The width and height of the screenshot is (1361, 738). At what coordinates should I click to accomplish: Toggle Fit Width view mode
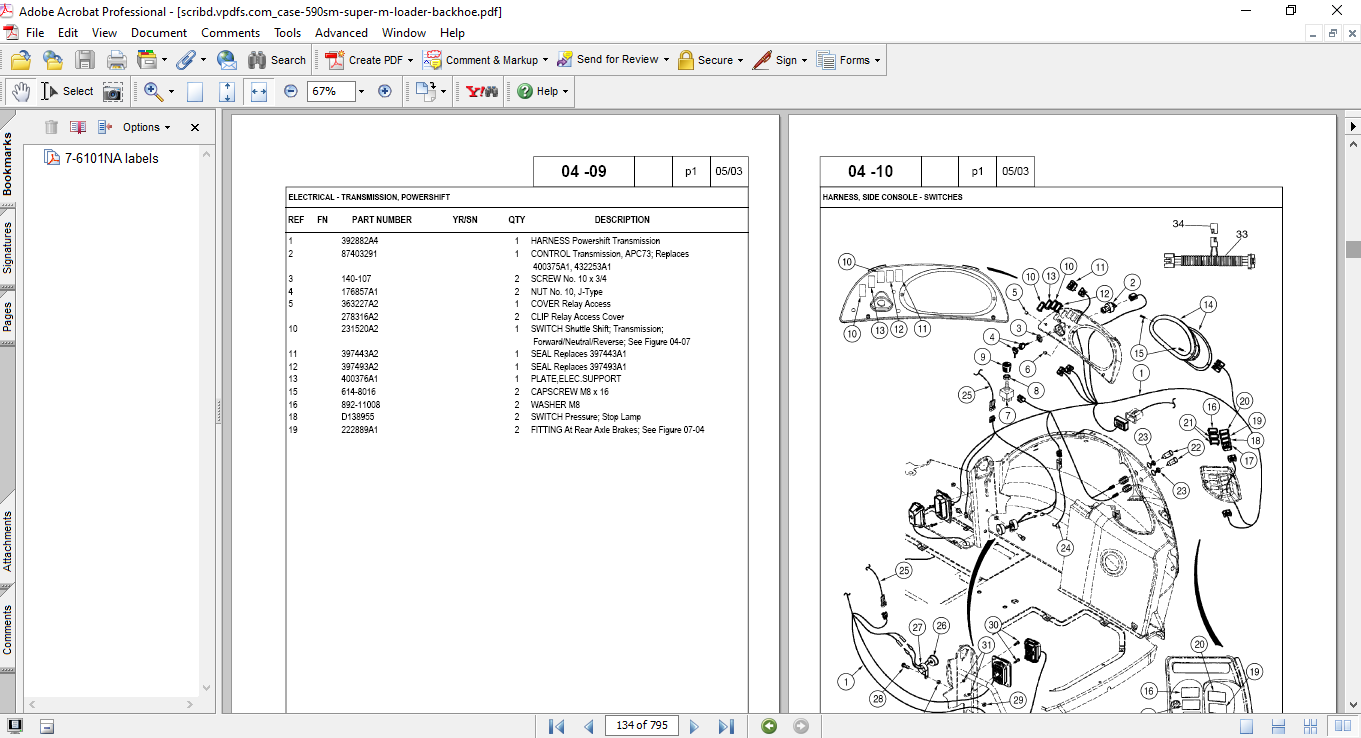259,91
